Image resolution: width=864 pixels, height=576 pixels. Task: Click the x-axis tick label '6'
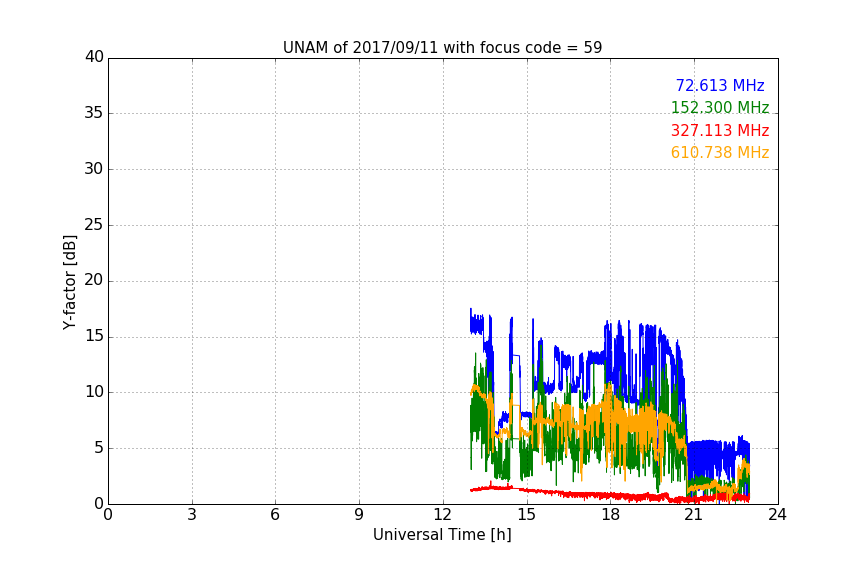click(x=276, y=515)
